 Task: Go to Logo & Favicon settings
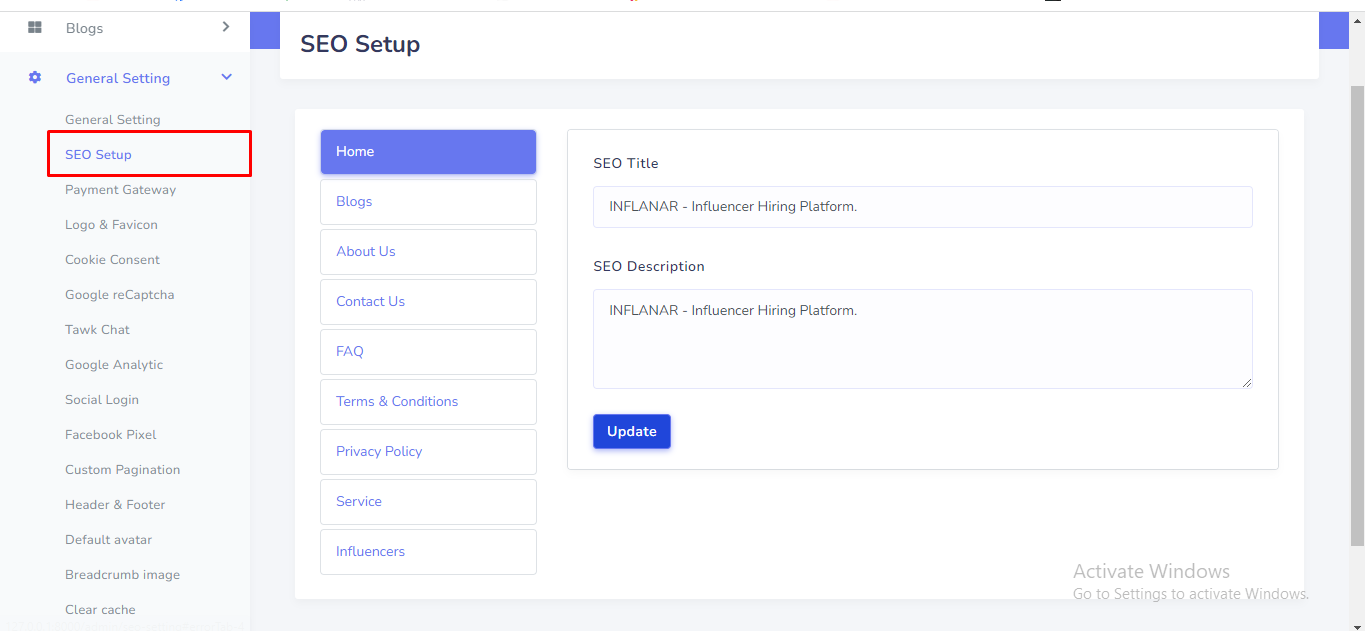[111, 225]
